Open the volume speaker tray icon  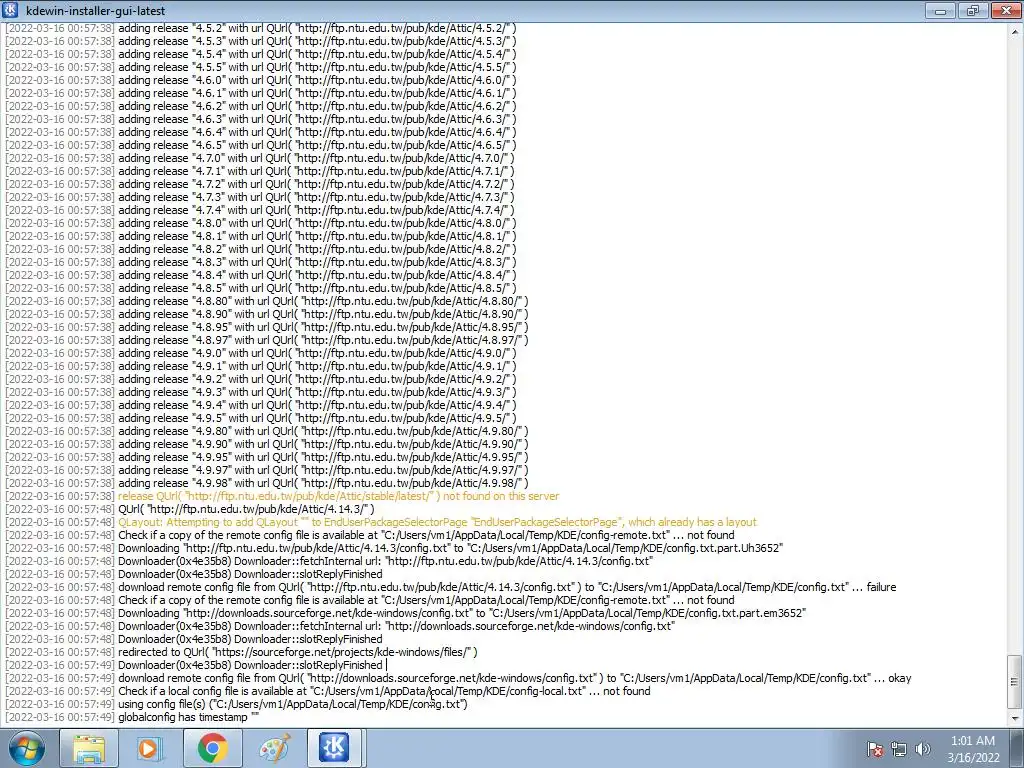tap(923, 749)
